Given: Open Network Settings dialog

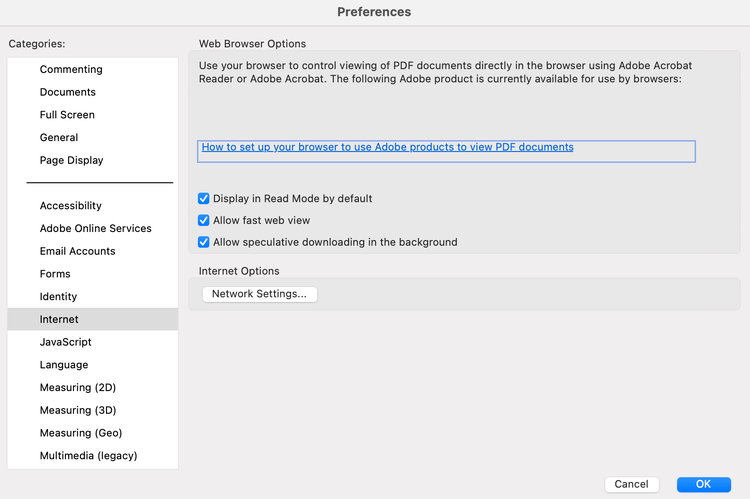Looking at the screenshot, I should [x=260, y=294].
